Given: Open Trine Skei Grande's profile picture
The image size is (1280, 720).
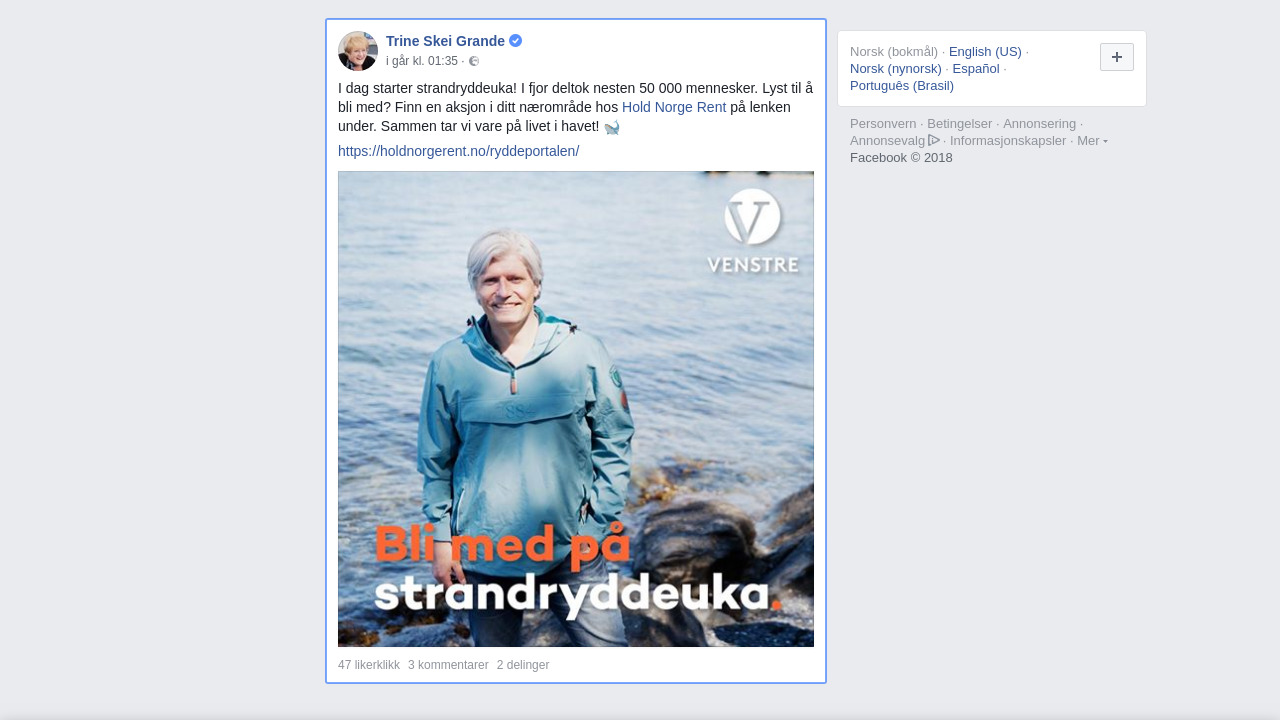Looking at the screenshot, I should (x=358, y=51).
